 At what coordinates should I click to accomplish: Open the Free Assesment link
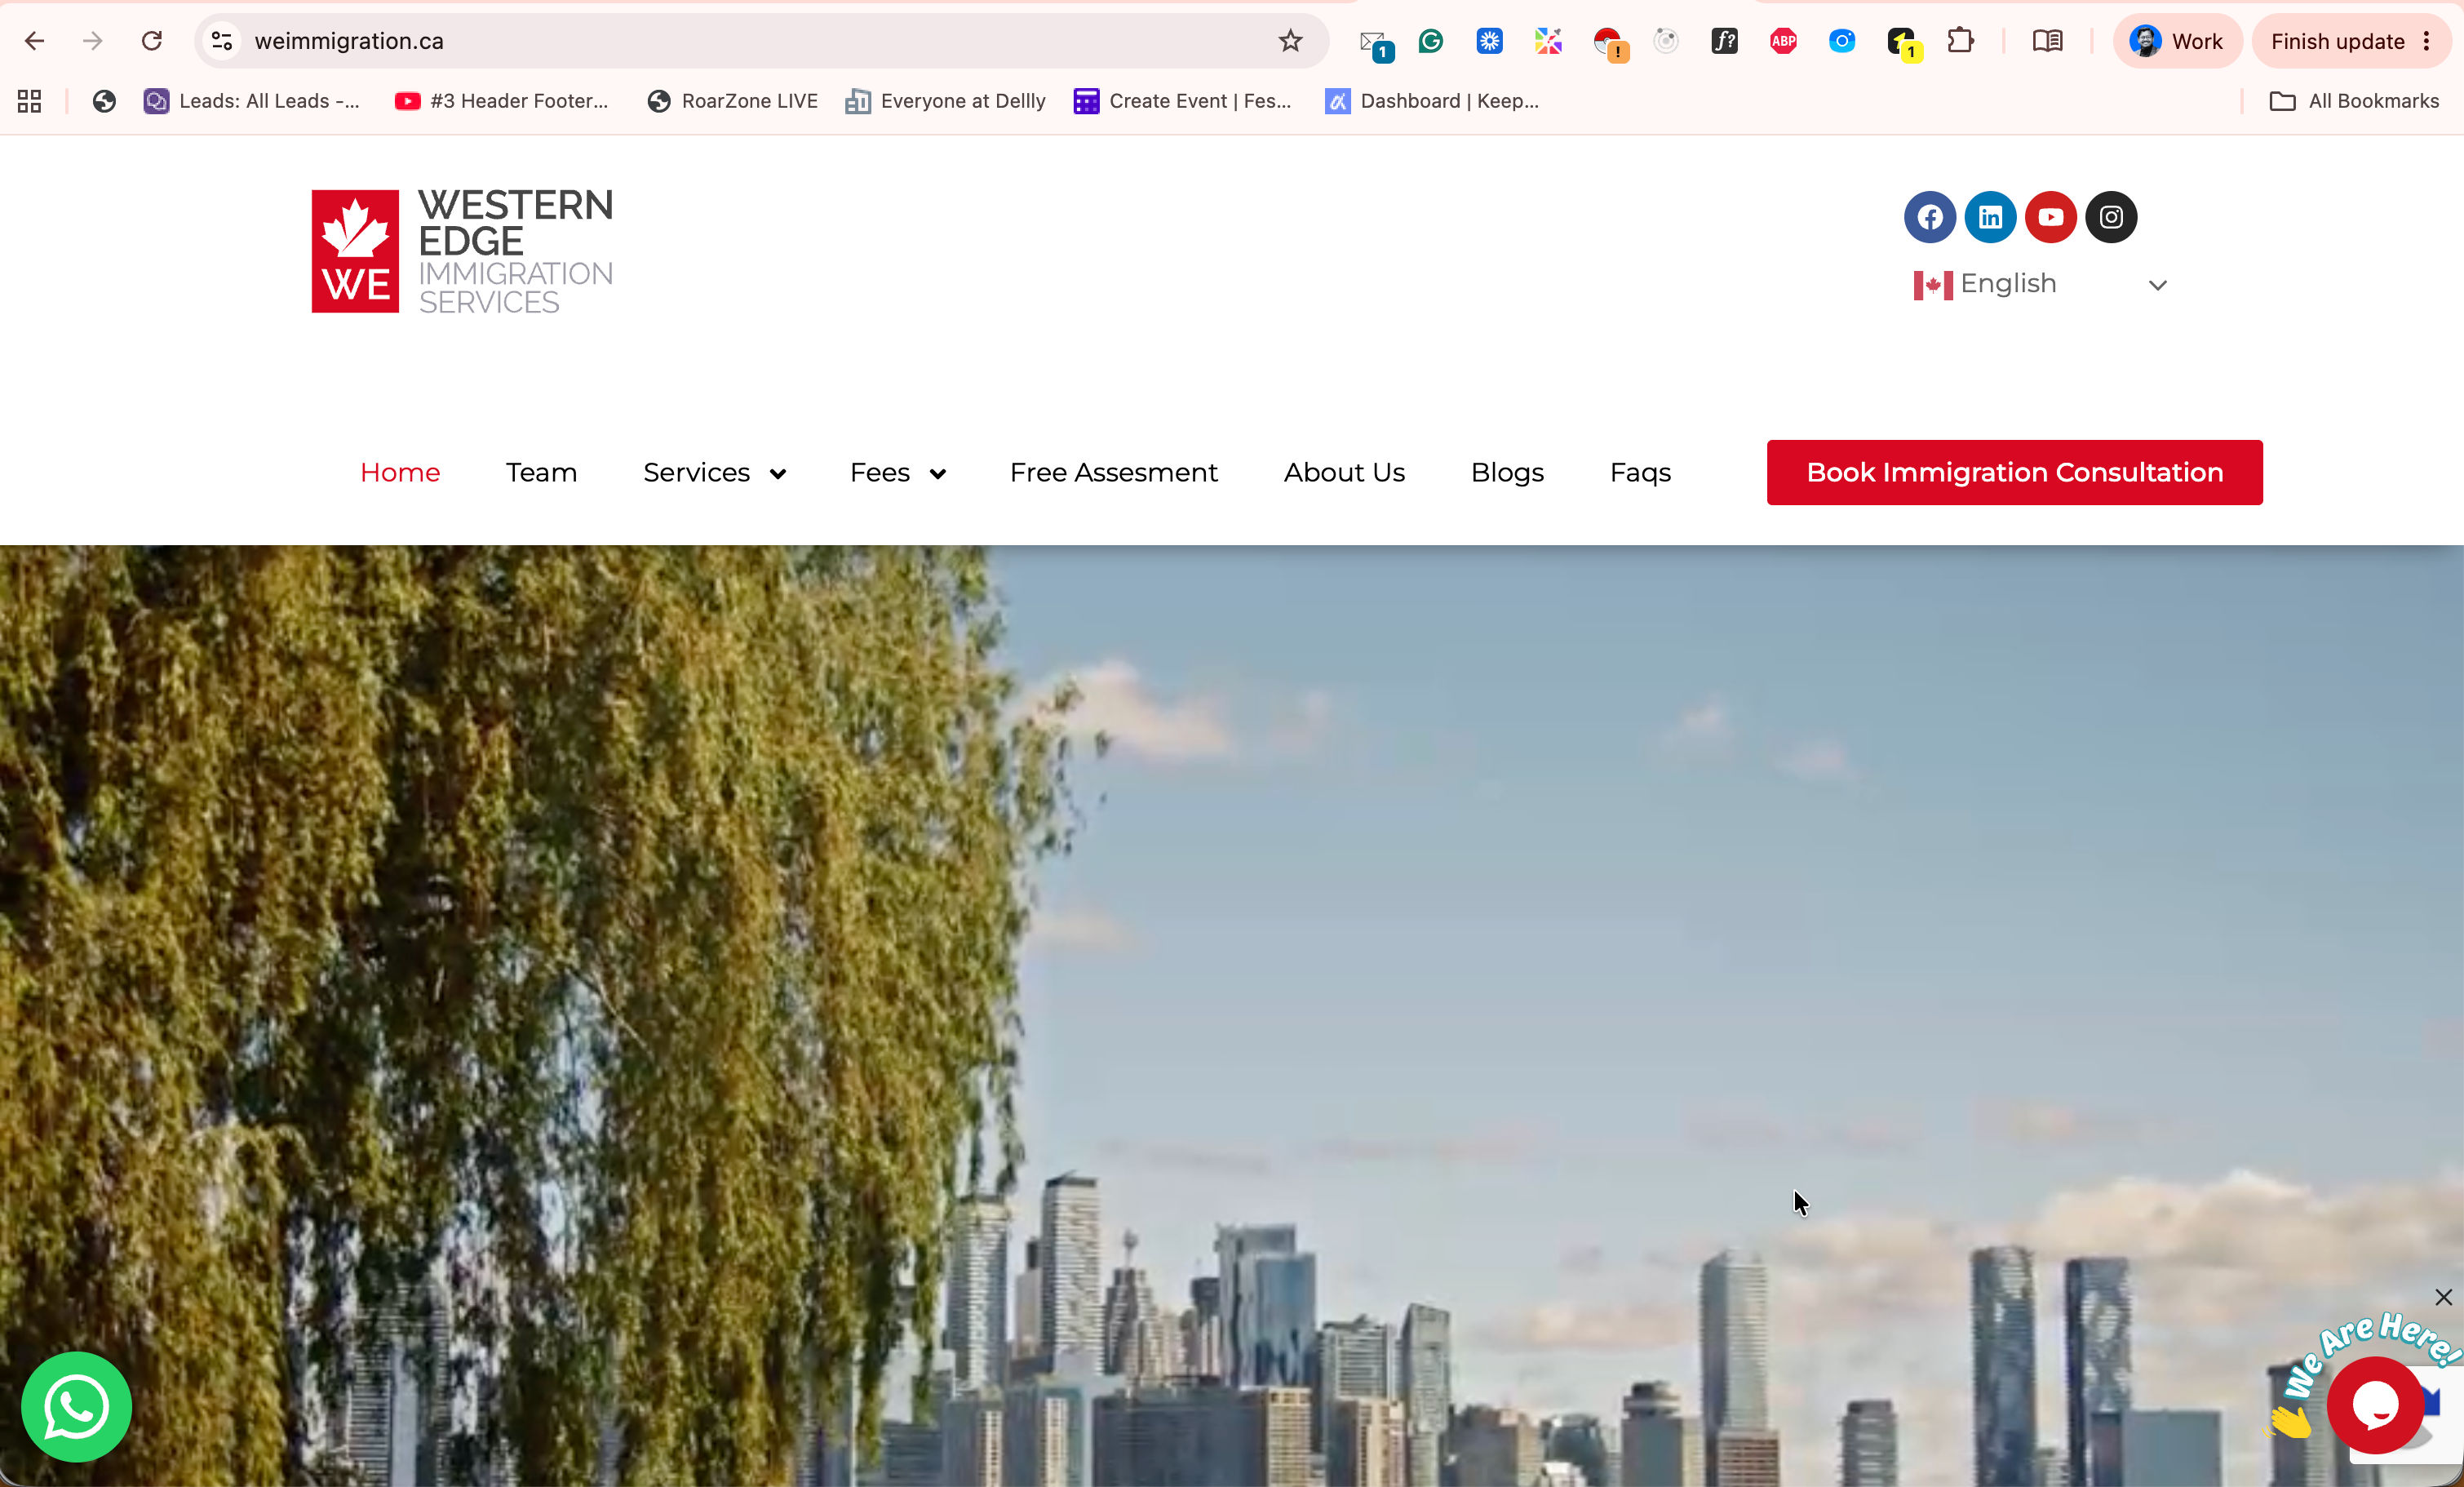point(1113,473)
